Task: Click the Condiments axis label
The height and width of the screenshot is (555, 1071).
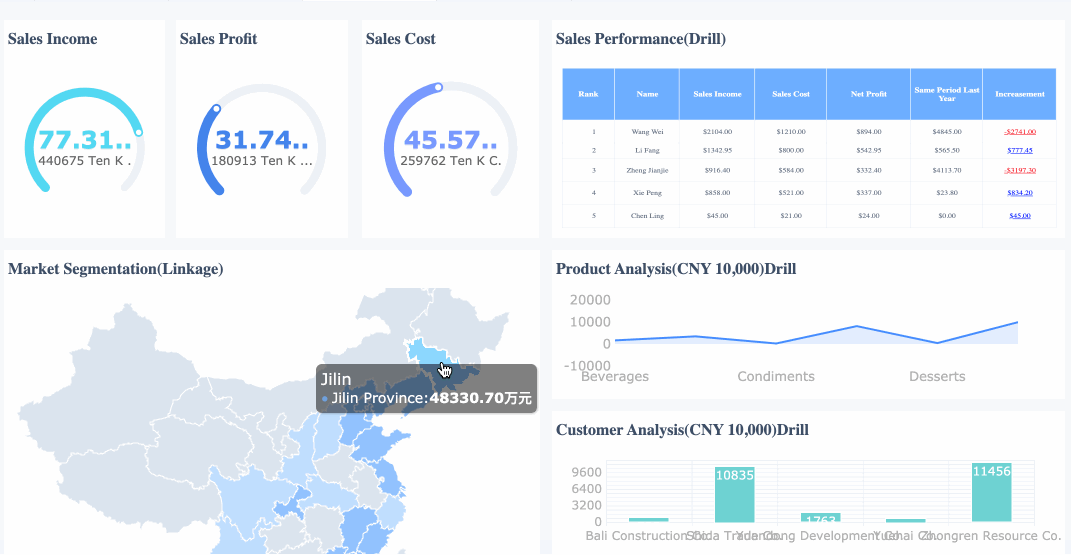Action: (776, 377)
